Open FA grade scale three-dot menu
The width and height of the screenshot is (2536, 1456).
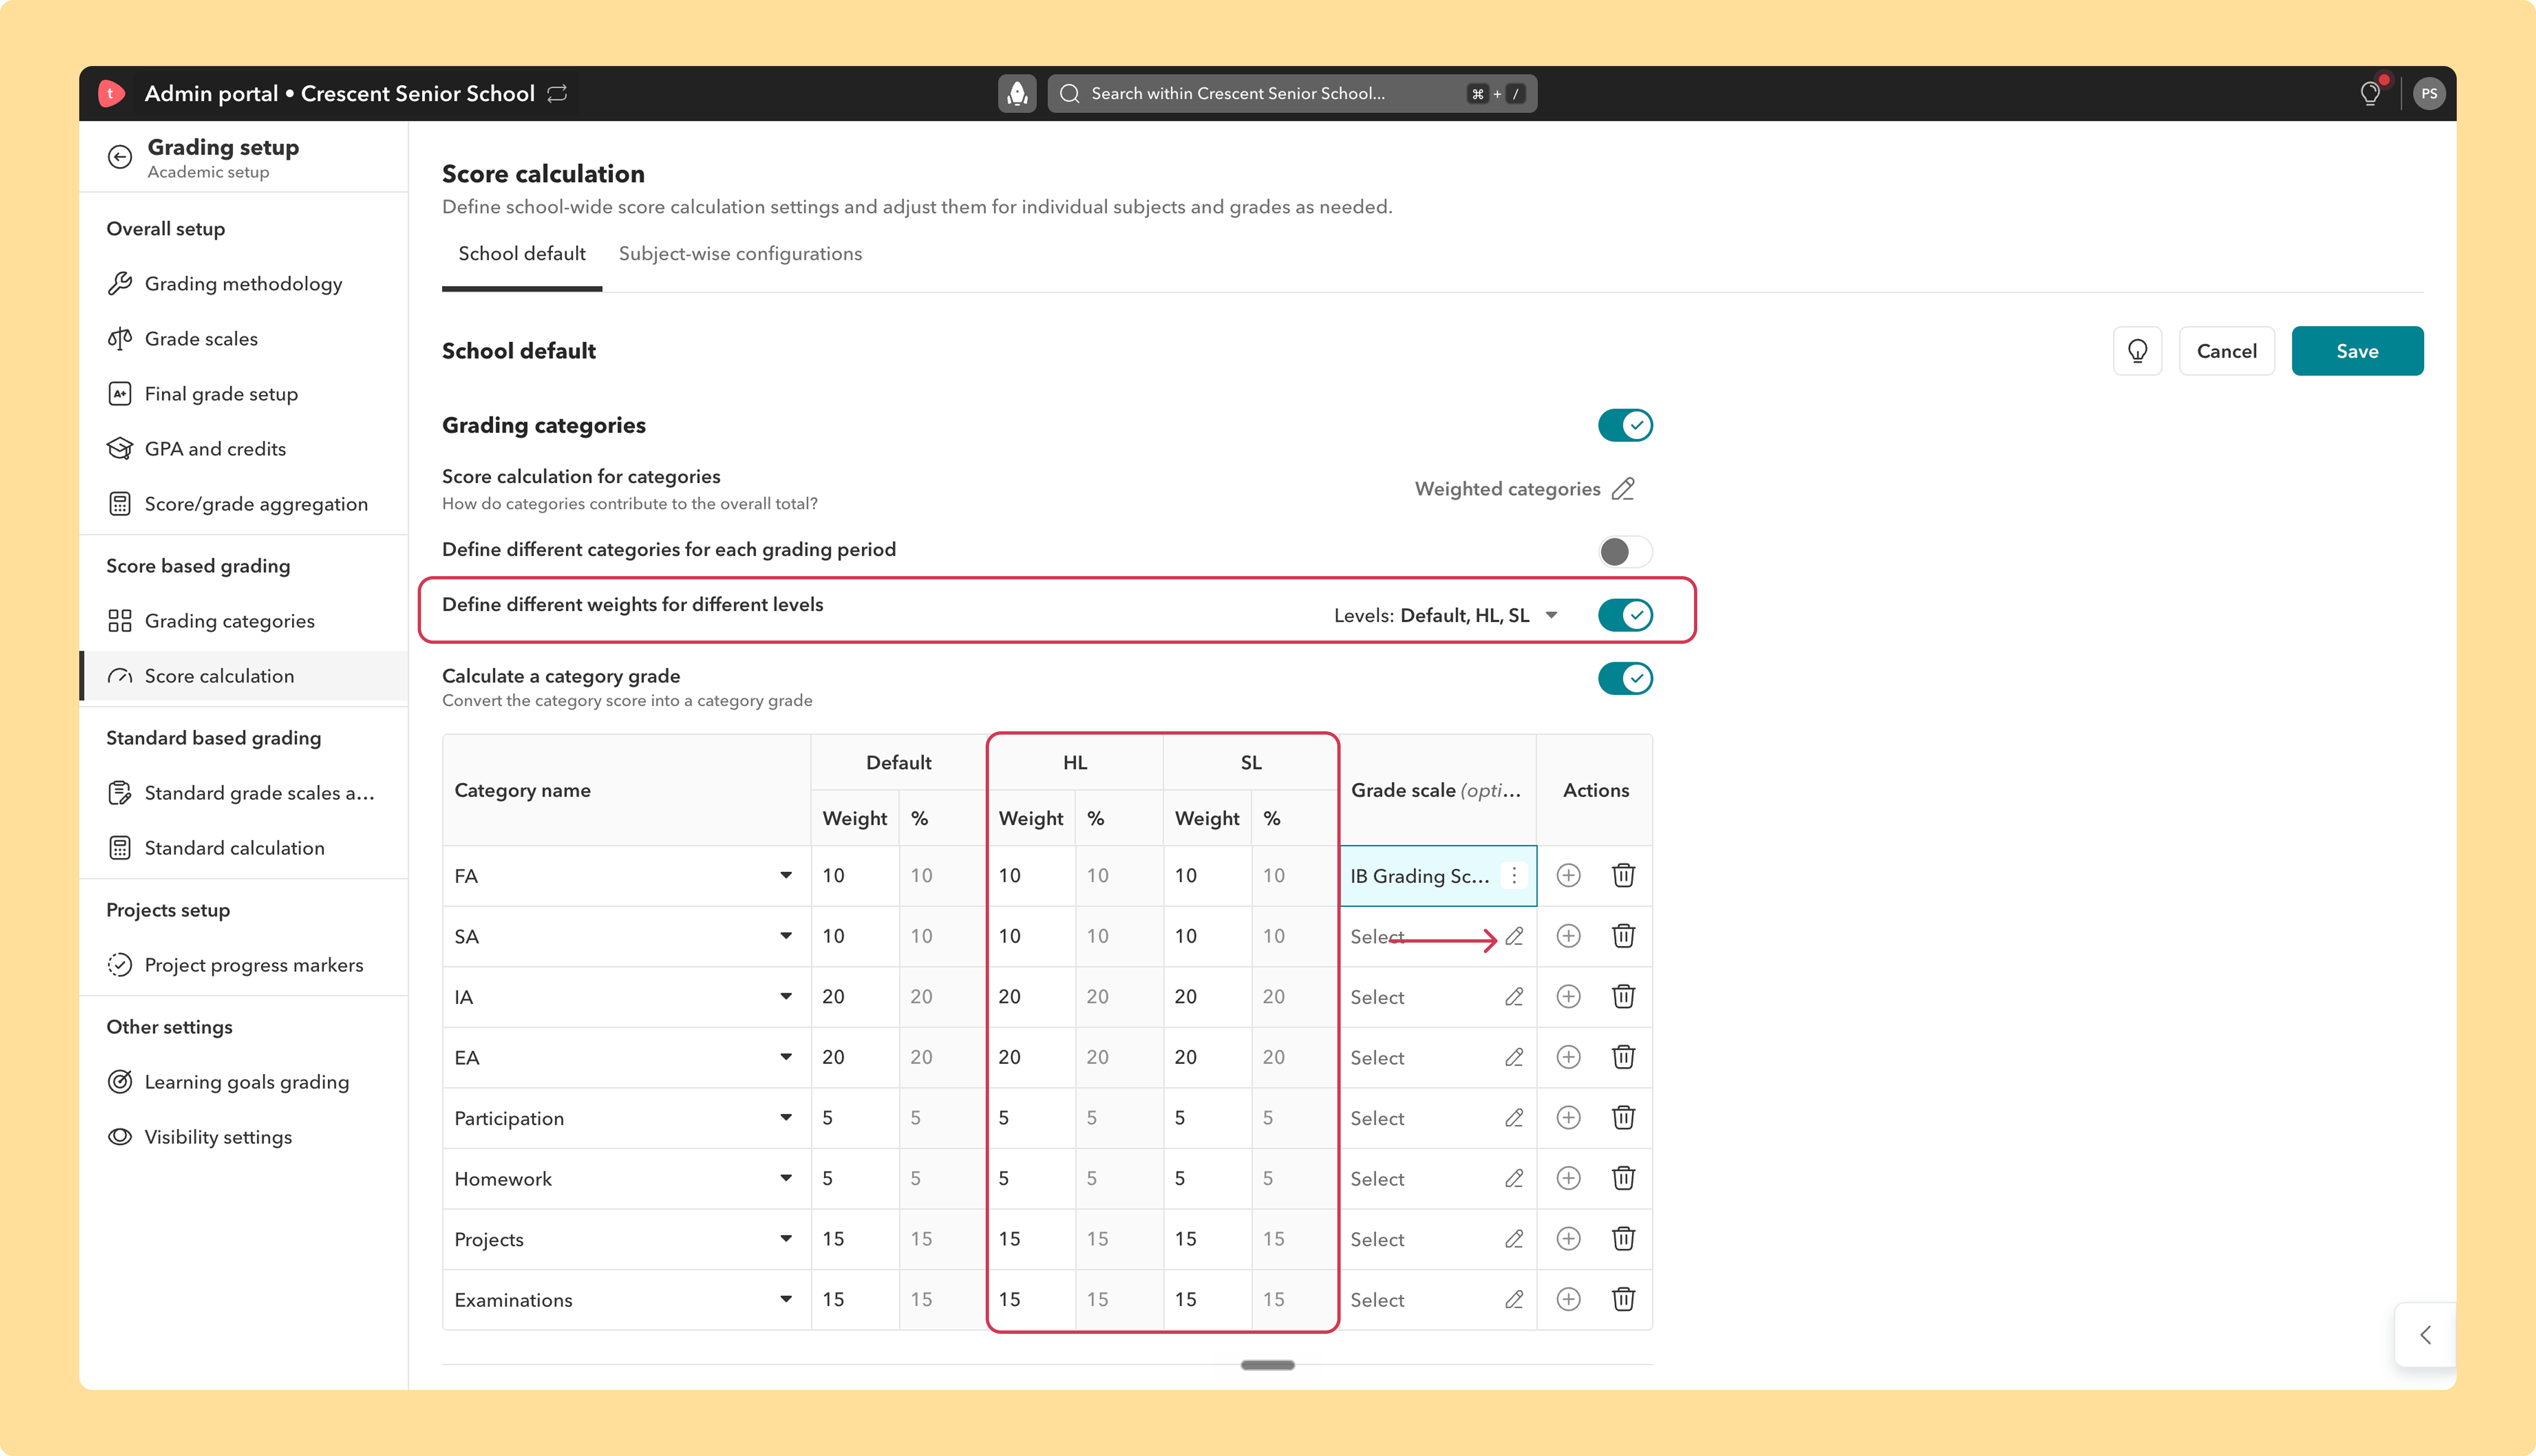point(1514,876)
